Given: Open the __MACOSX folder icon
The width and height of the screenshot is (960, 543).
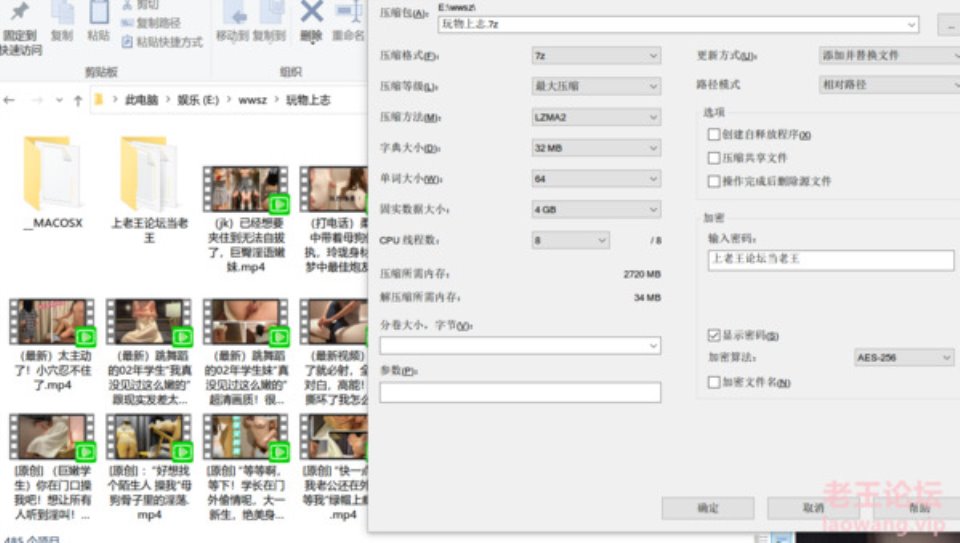Looking at the screenshot, I should pos(52,174).
